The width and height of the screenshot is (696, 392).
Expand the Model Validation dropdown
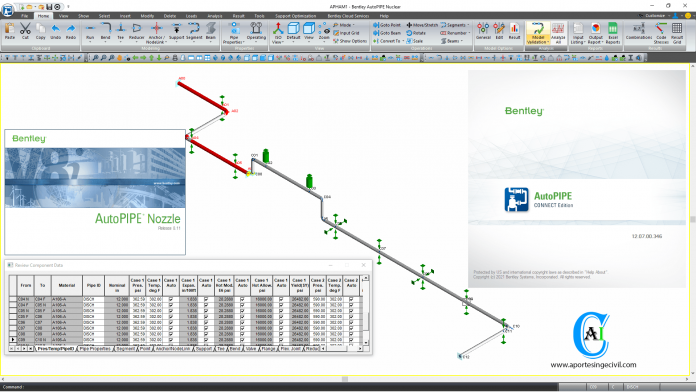click(x=538, y=33)
